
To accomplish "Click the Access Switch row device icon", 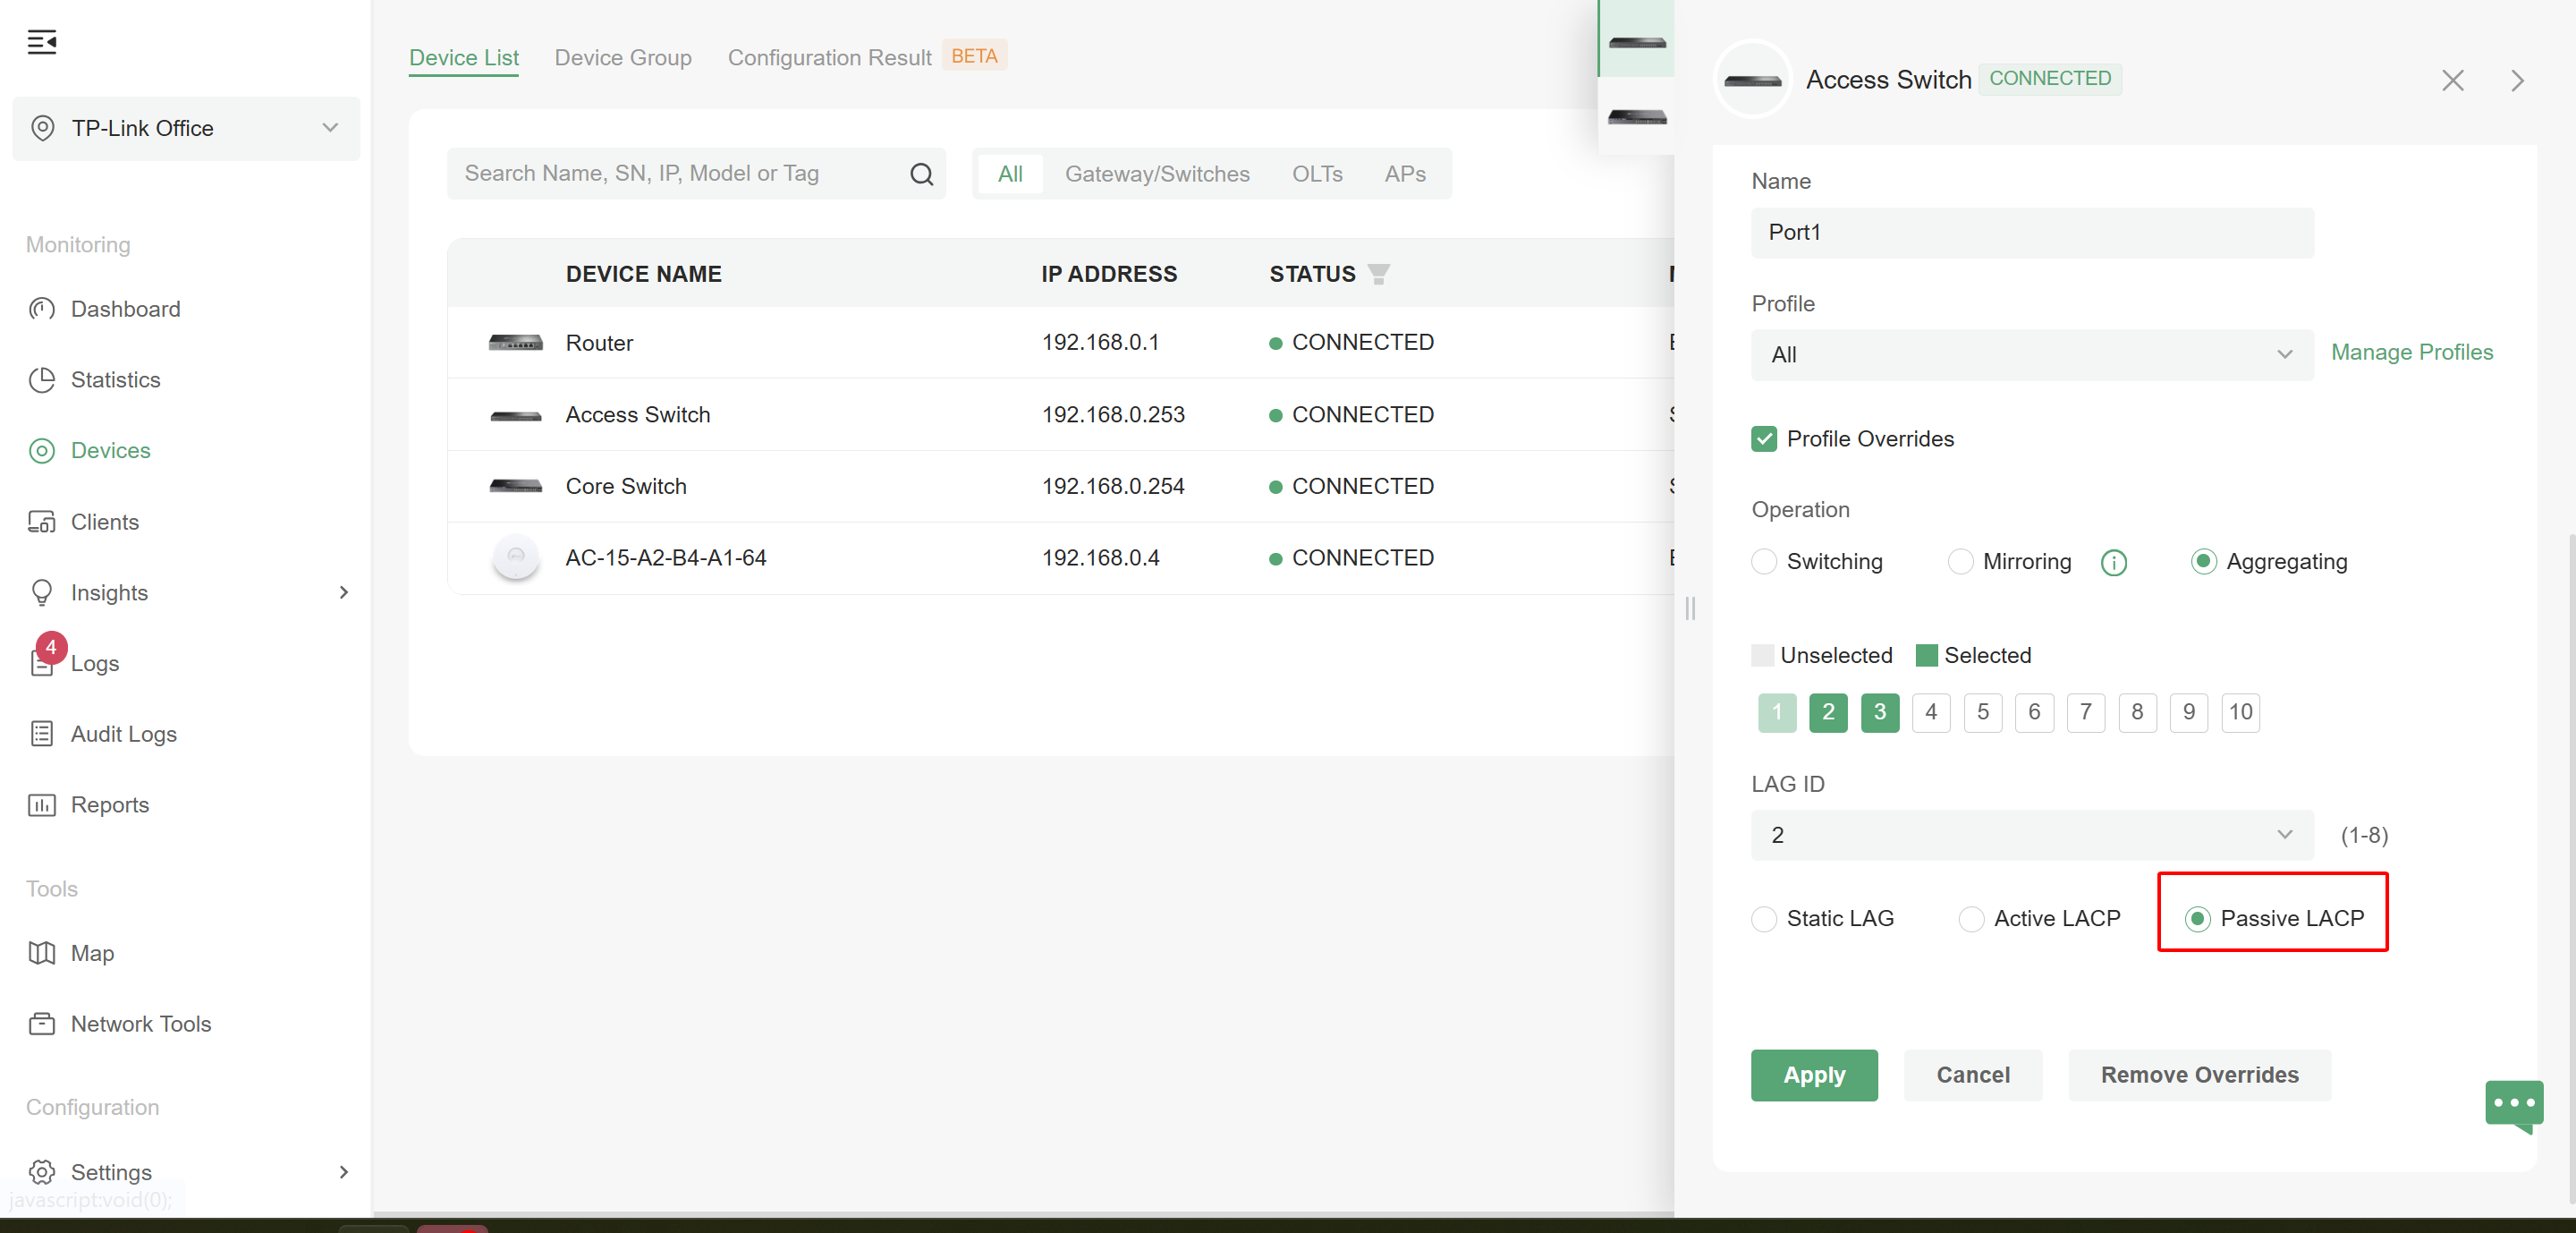I will tap(515, 415).
